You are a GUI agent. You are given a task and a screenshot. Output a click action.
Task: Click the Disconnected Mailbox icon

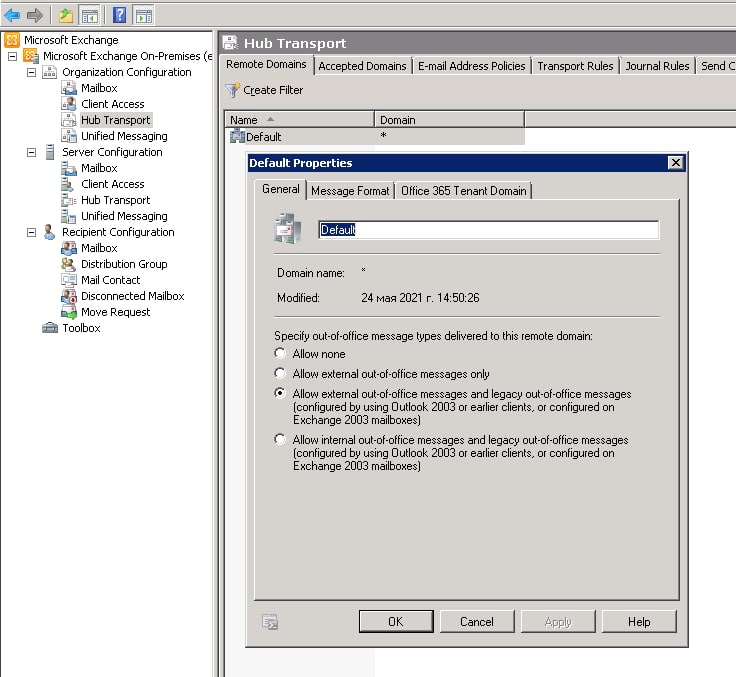point(69,296)
